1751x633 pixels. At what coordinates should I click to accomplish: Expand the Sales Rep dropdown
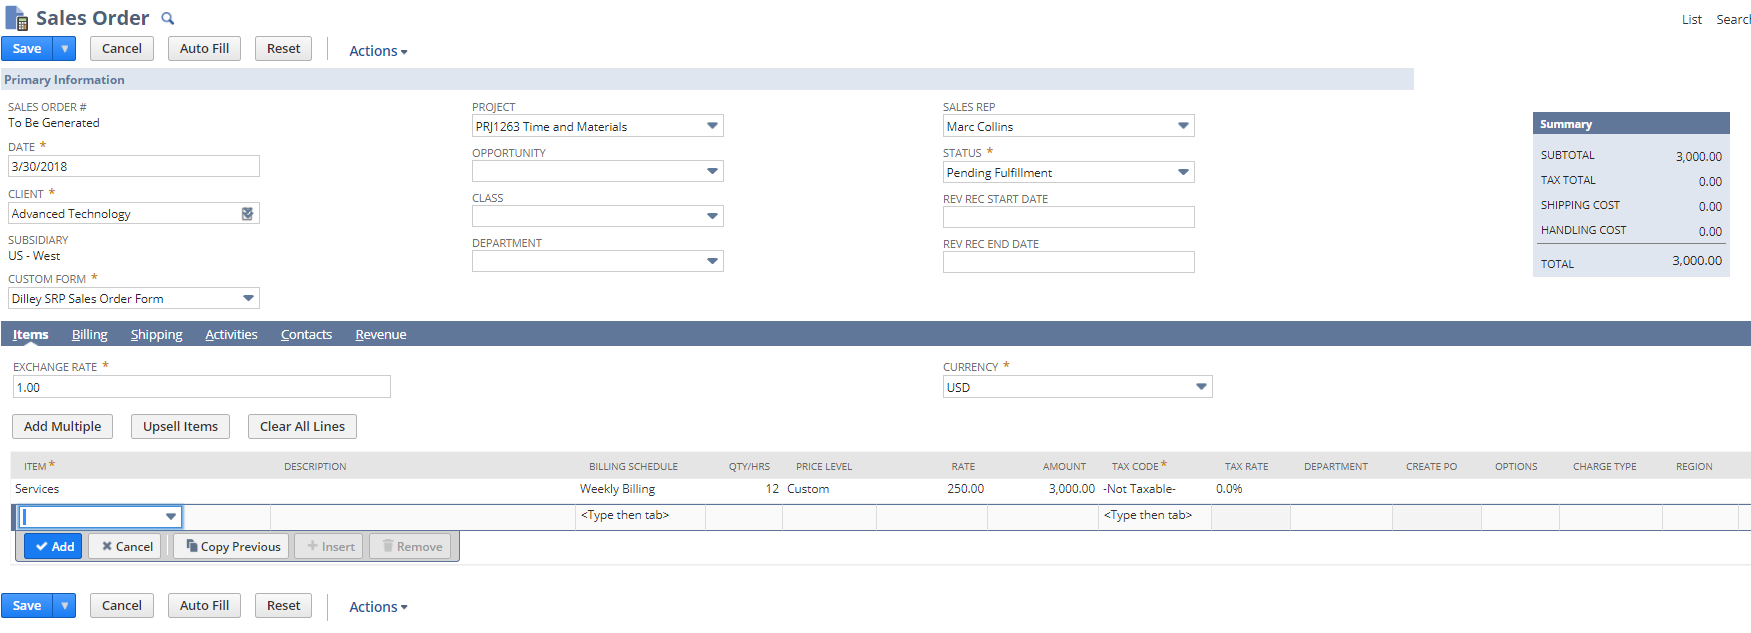click(x=1183, y=126)
